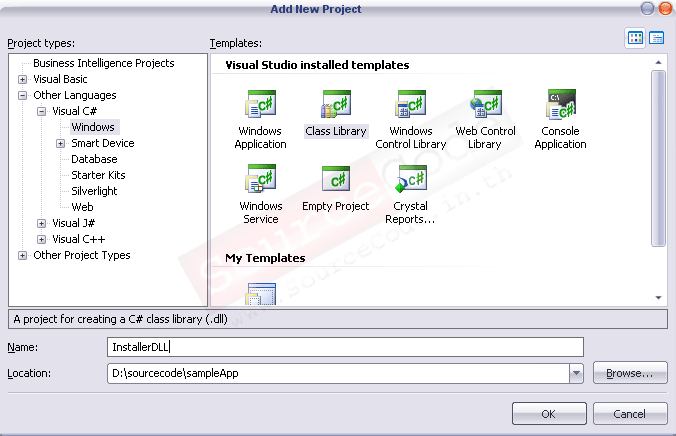Click the Console Application label text
676x436 pixels.
[560, 138]
